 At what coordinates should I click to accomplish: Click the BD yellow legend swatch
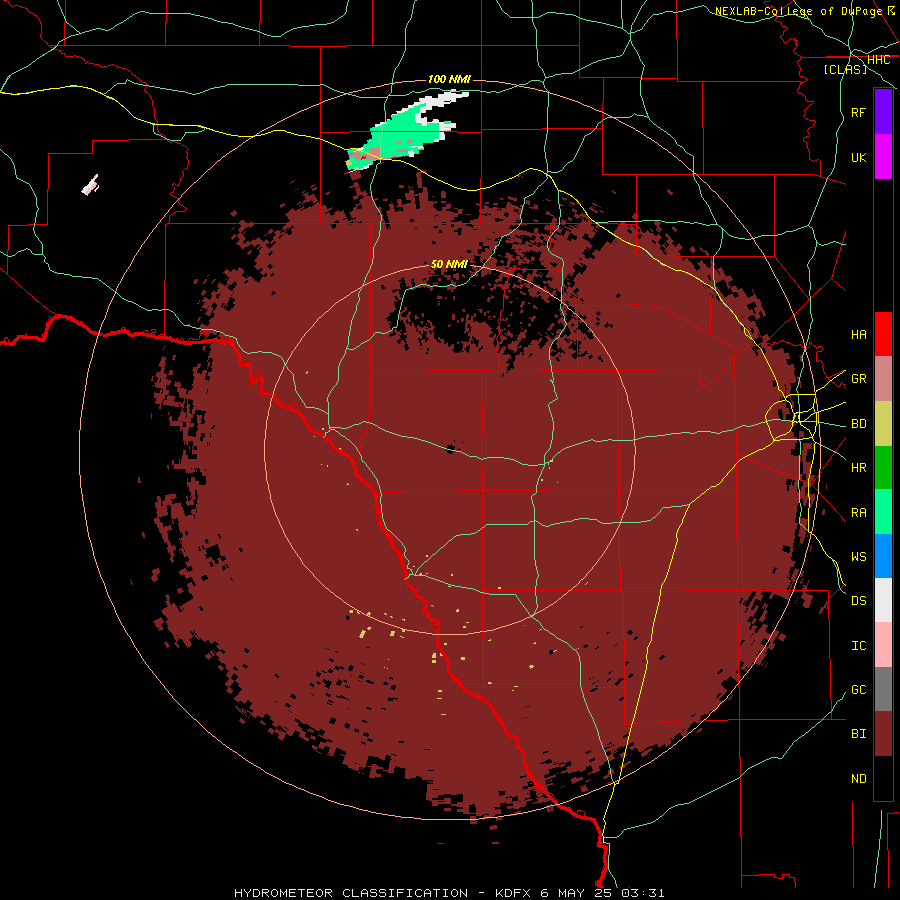coord(883,424)
